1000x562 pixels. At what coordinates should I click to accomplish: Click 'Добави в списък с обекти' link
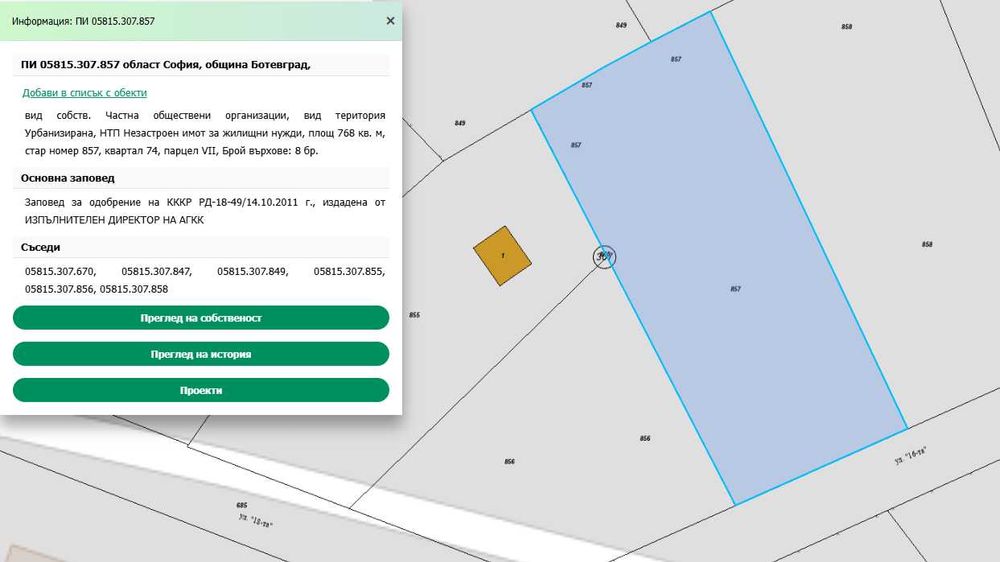84,92
